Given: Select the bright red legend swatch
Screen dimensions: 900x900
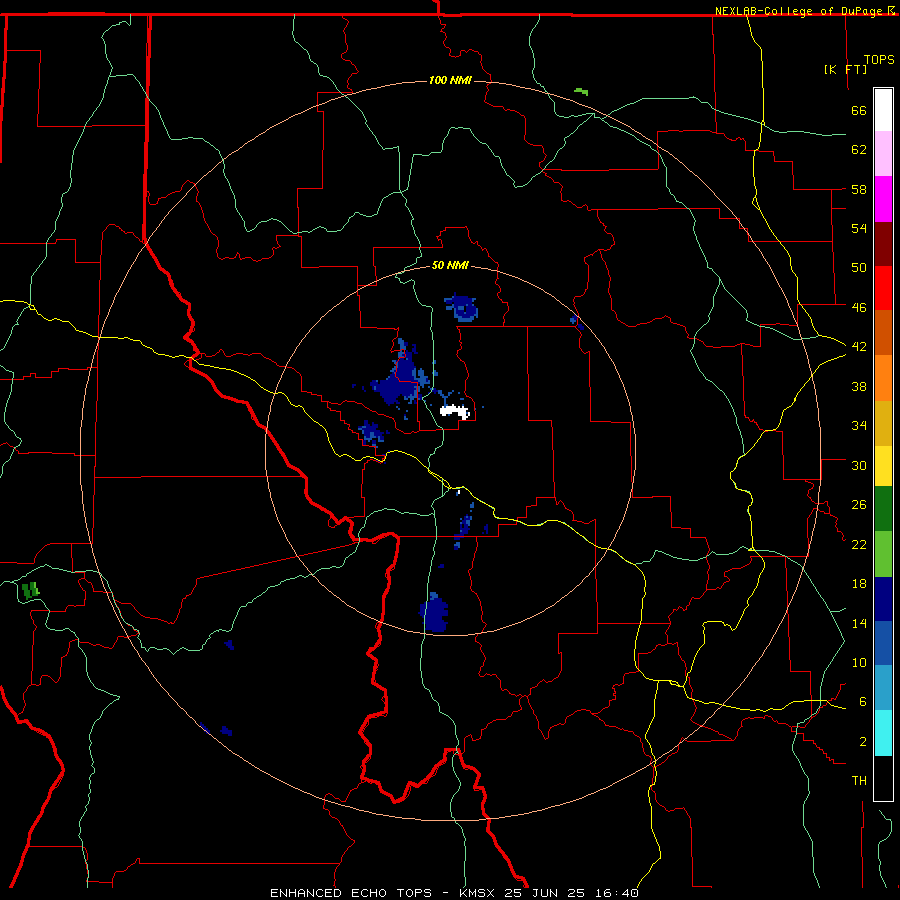Looking at the screenshot, I should pyautogui.click(x=883, y=288).
